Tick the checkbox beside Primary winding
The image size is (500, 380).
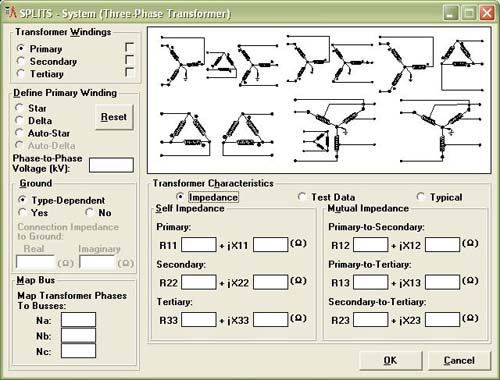point(129,47)
